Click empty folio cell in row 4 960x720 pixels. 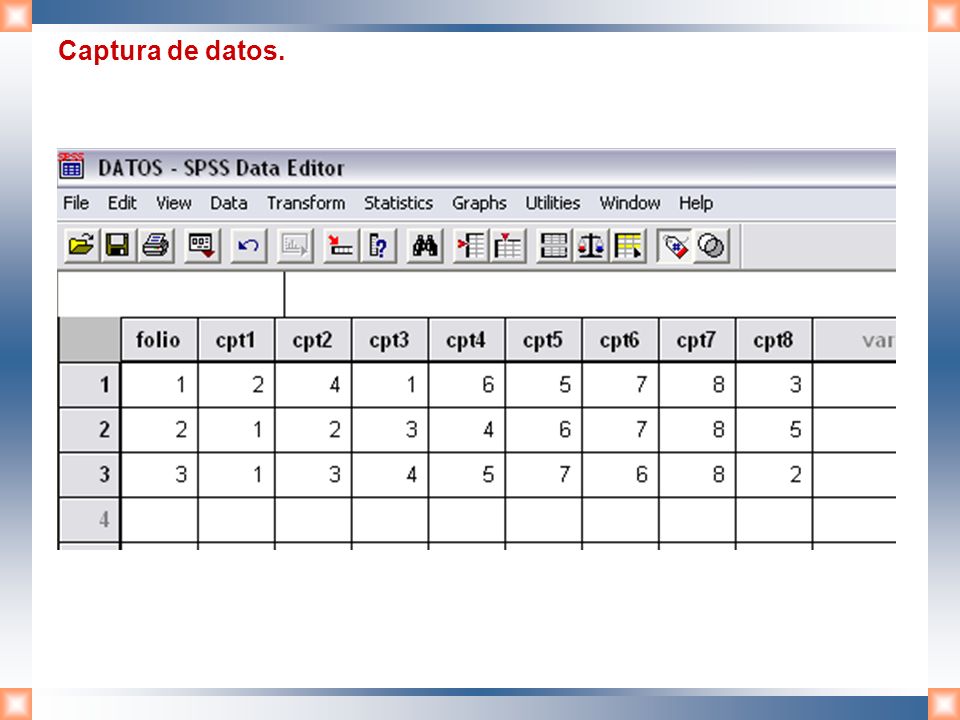[x=159, y=519]
